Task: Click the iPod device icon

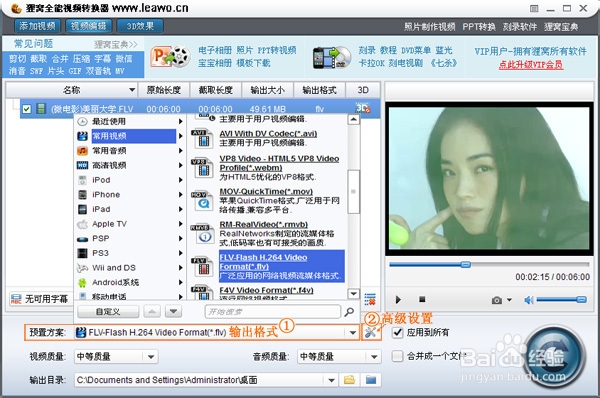Action: click(x=82, y=180)
